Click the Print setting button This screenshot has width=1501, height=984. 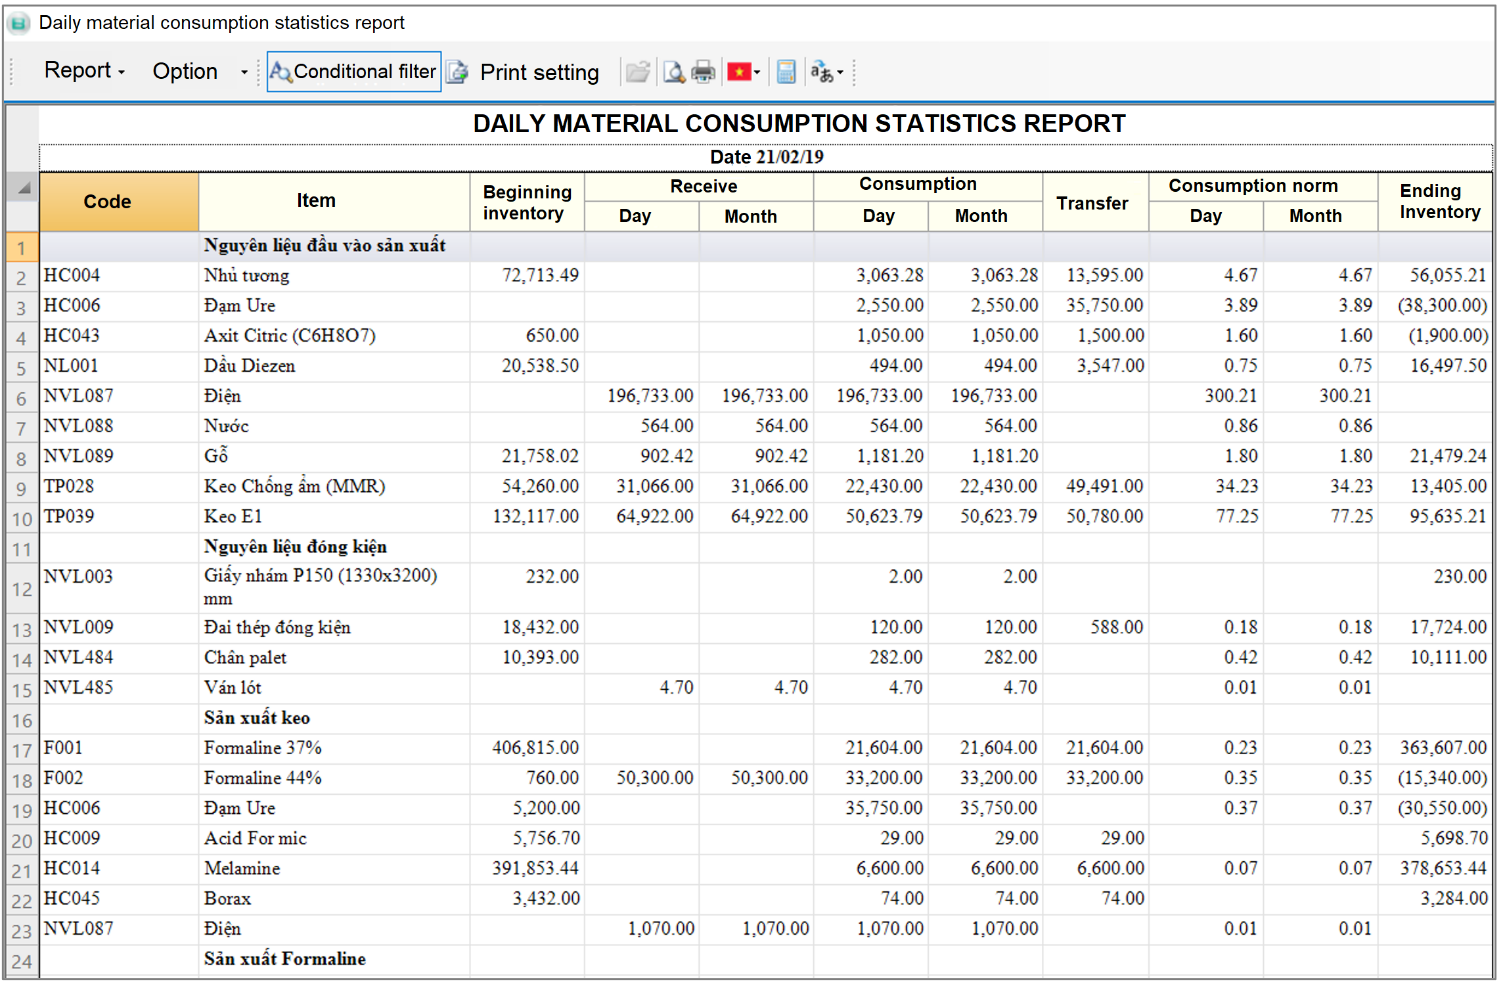(539, 73)
